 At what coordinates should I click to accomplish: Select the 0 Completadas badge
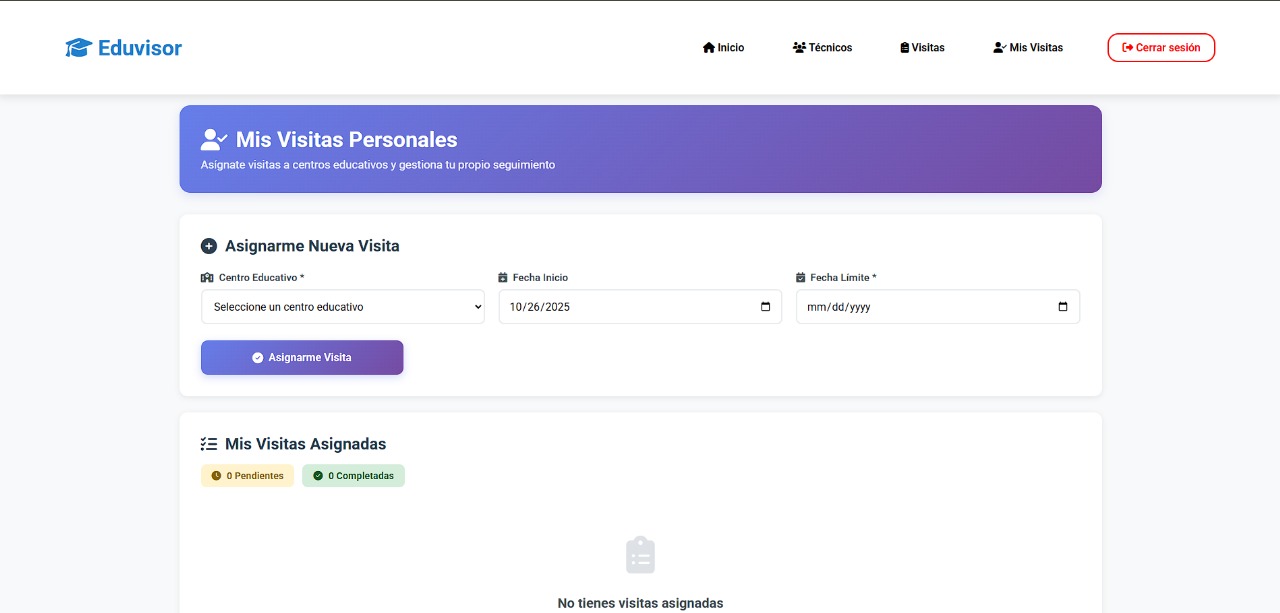(353, 476)
